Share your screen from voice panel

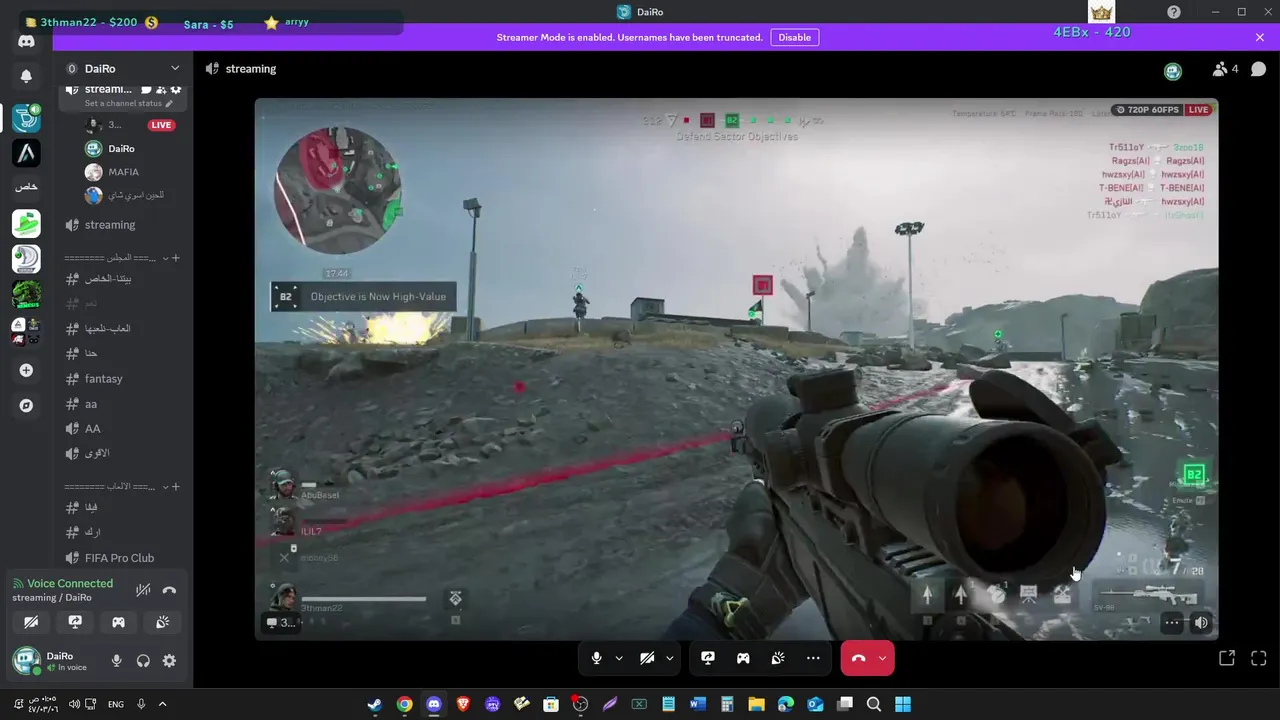point(75,622)
